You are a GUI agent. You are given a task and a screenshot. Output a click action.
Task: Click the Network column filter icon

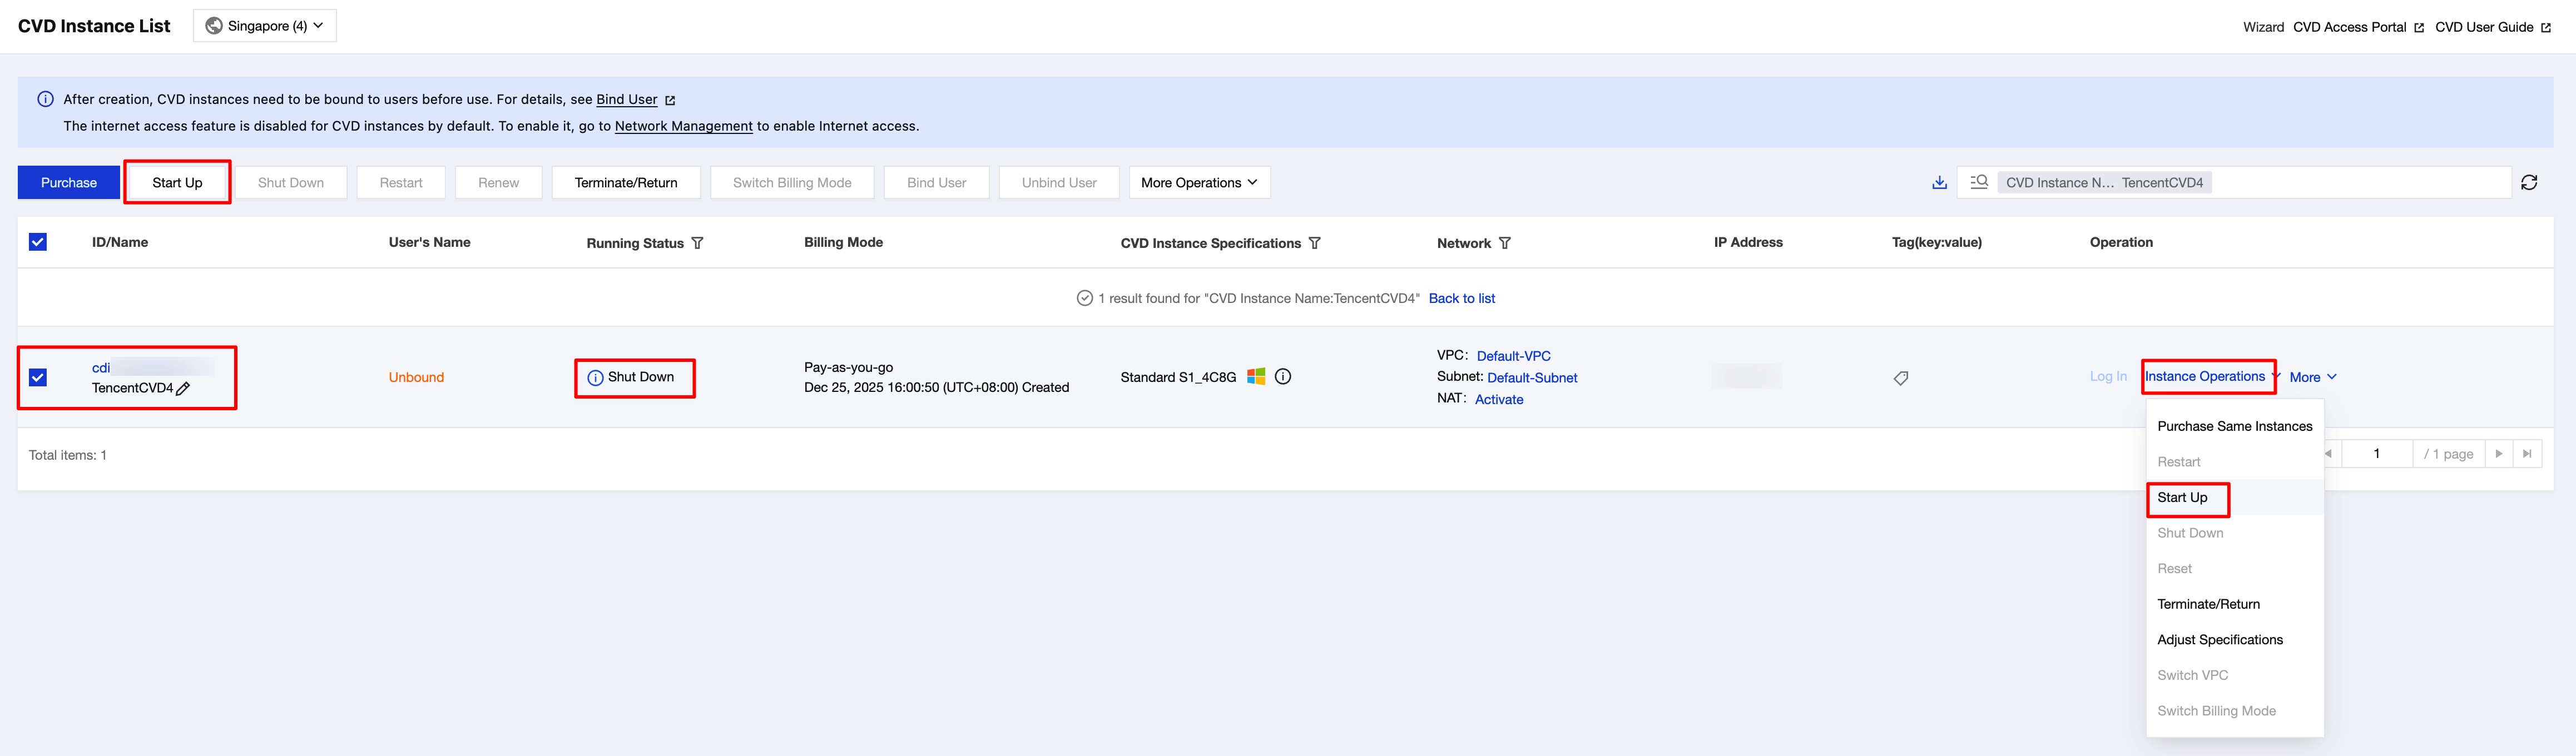point(1504,243)
